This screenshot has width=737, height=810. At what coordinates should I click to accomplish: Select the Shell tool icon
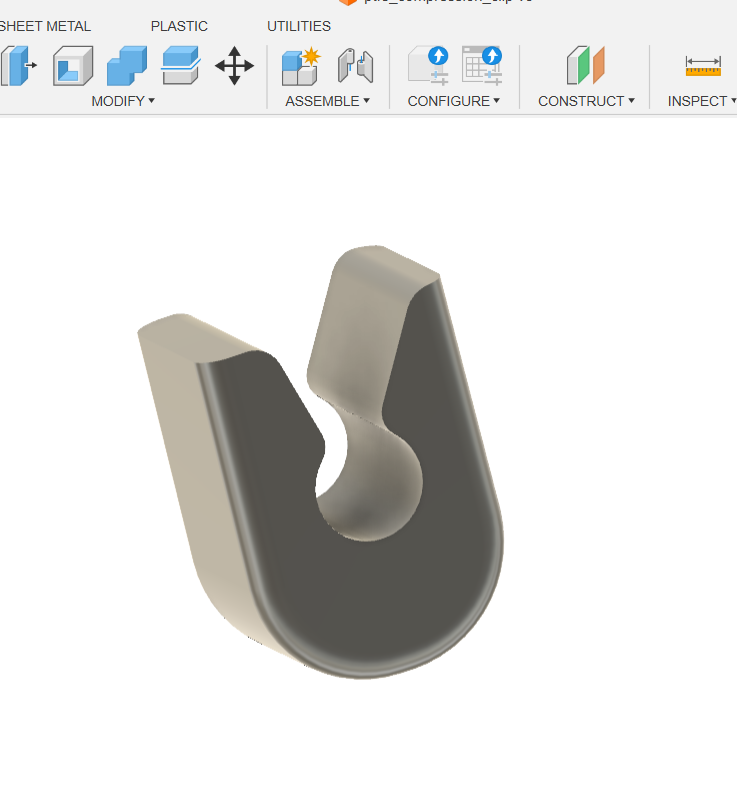coord(73,66)
